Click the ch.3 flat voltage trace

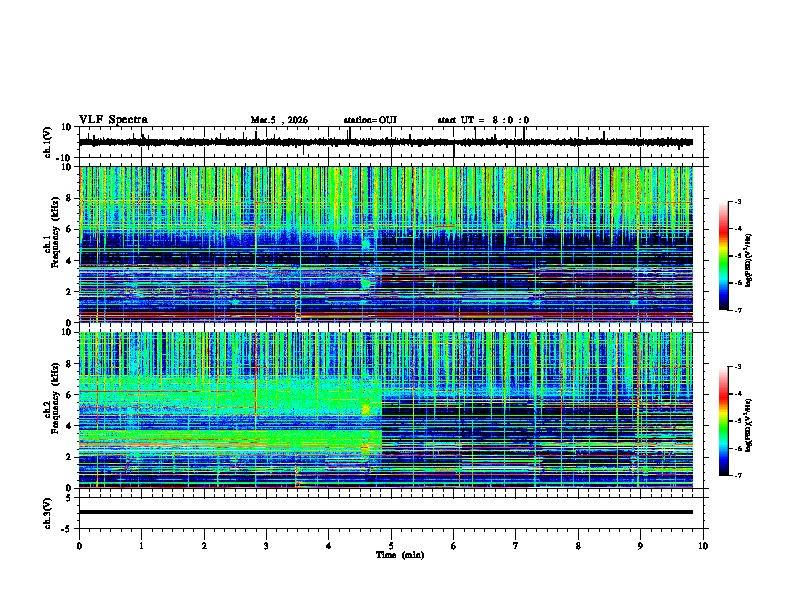(386, 512)
